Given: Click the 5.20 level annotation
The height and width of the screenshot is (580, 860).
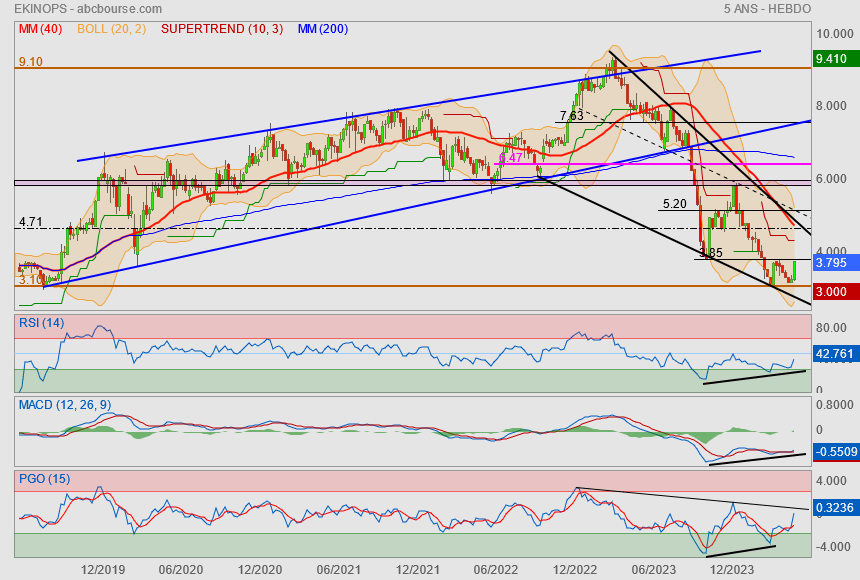Looking at the screenshot, I should 675,204.
